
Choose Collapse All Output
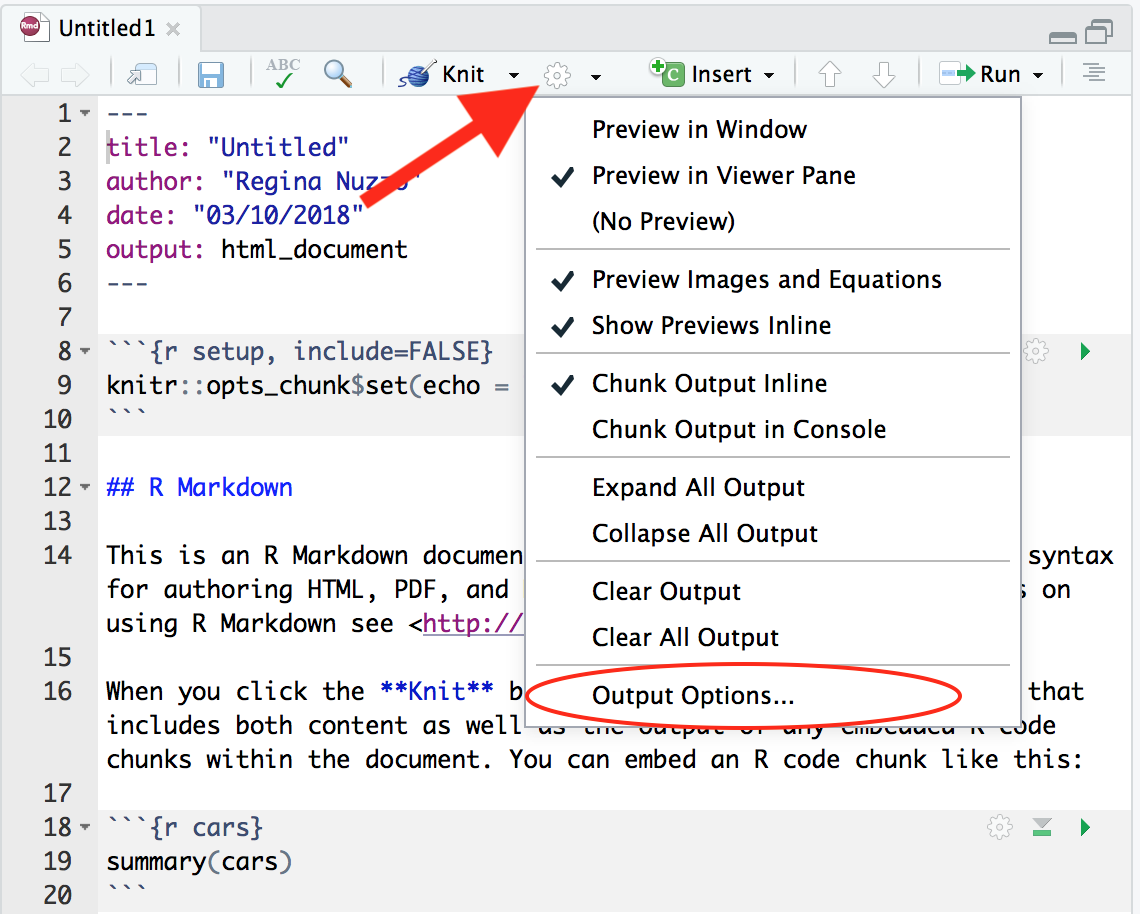point(773,534)
